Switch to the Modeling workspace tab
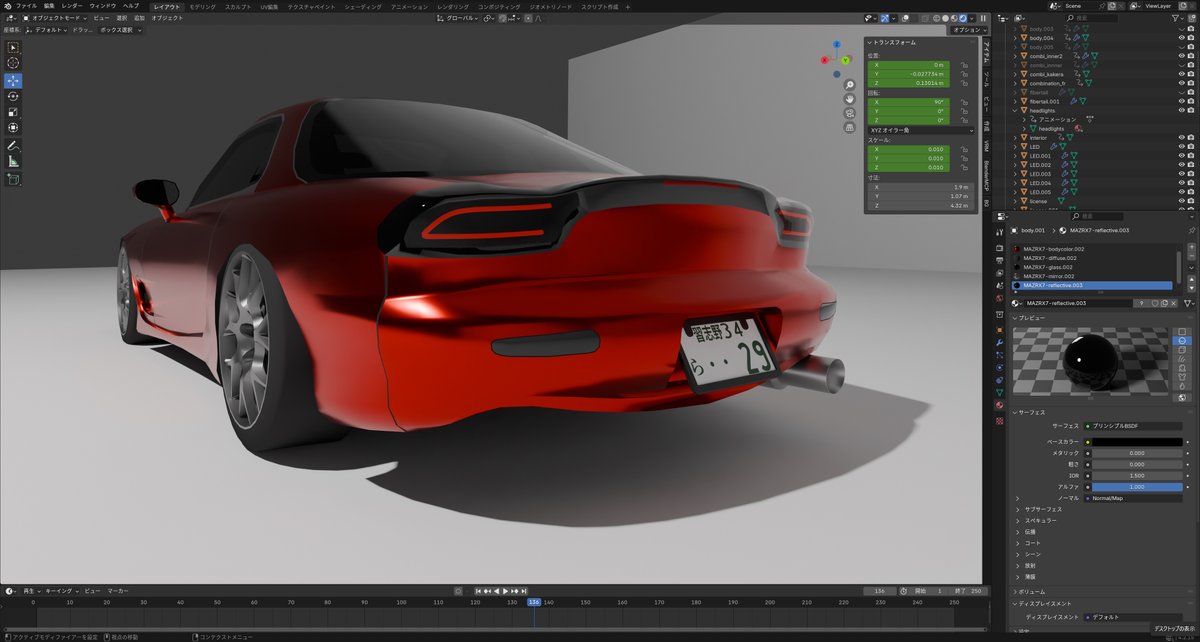This screenshot has height=642, width=1200. [x=202, y=6]
